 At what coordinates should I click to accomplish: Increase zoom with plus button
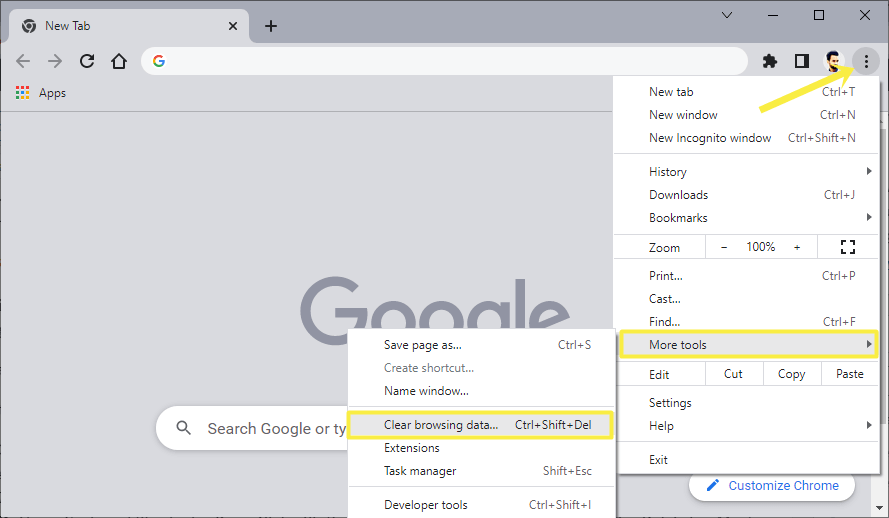(x=797, y=247)
